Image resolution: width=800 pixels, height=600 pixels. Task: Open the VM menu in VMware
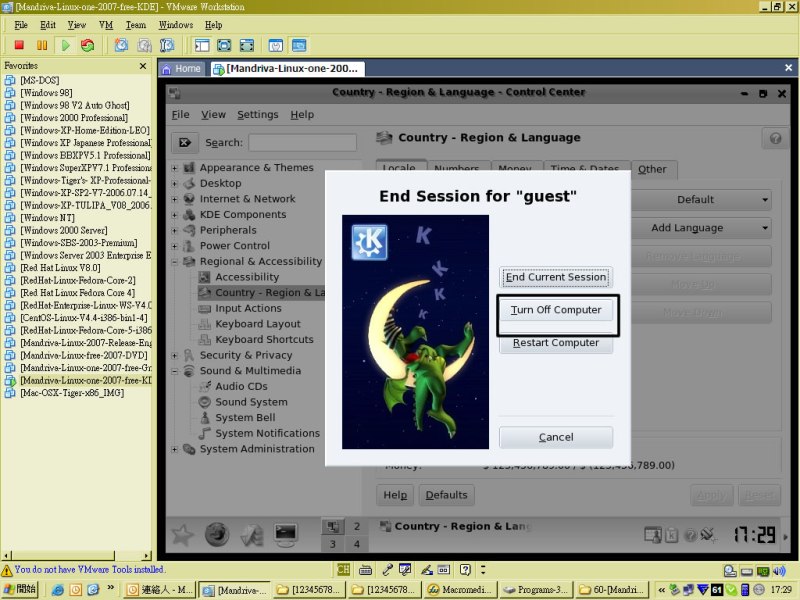point(106,25)
